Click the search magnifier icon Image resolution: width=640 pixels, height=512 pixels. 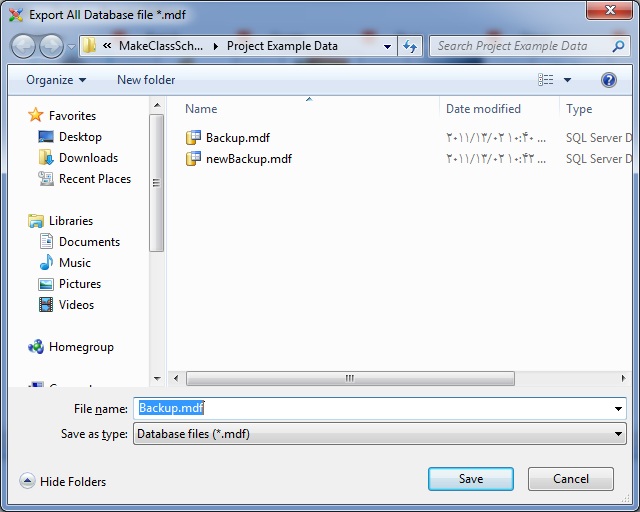618,46
